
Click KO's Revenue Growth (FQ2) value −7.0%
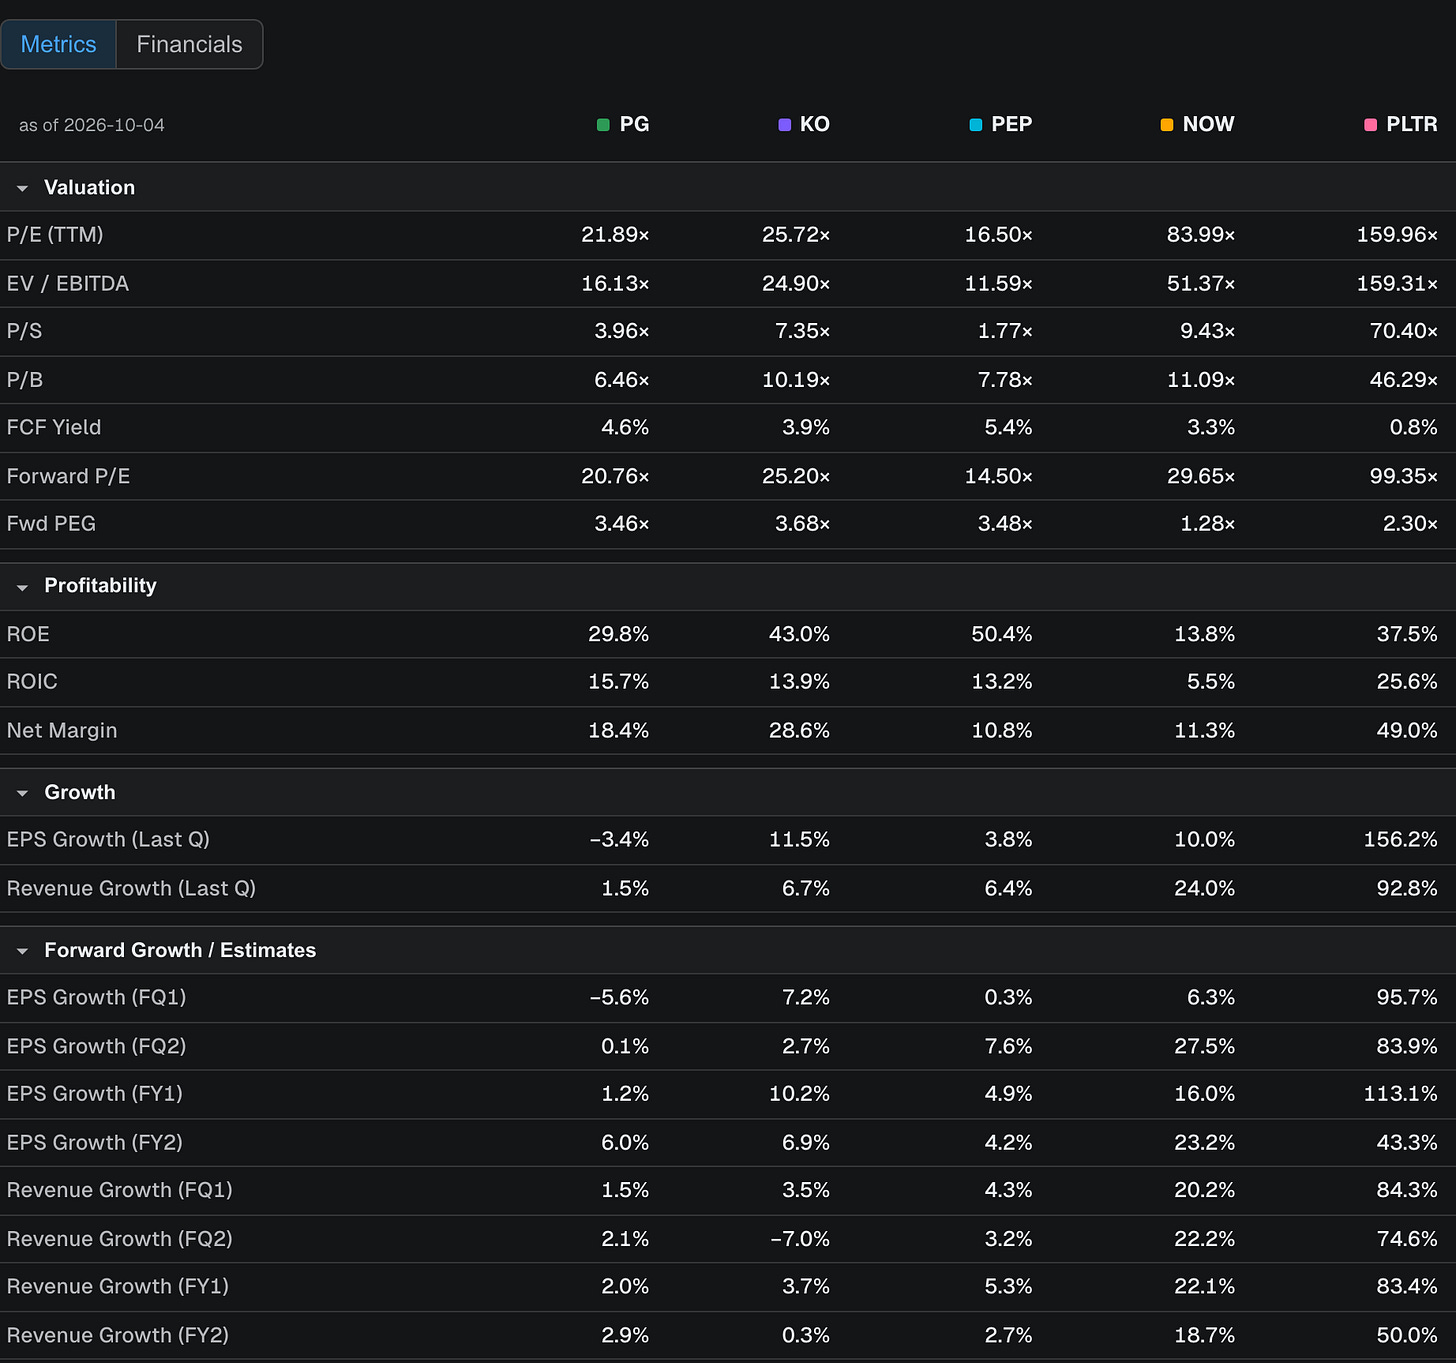(800, 1239)
